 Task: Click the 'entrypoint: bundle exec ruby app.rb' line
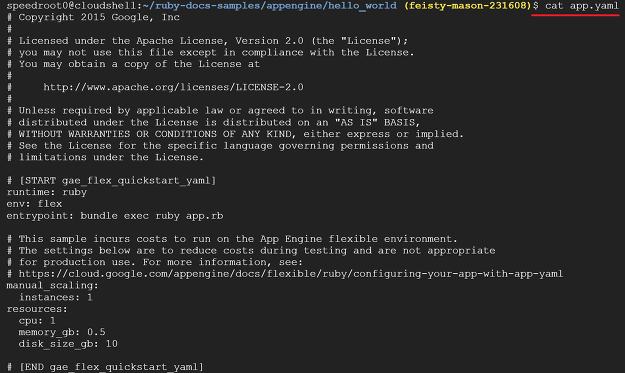point(115,216)
